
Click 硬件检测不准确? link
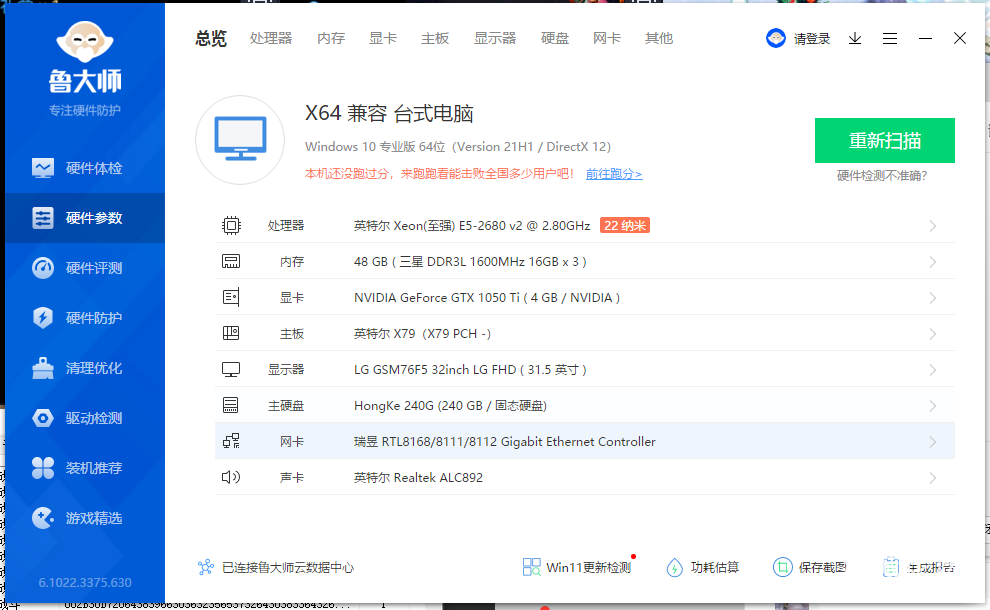tap(882, 176)
